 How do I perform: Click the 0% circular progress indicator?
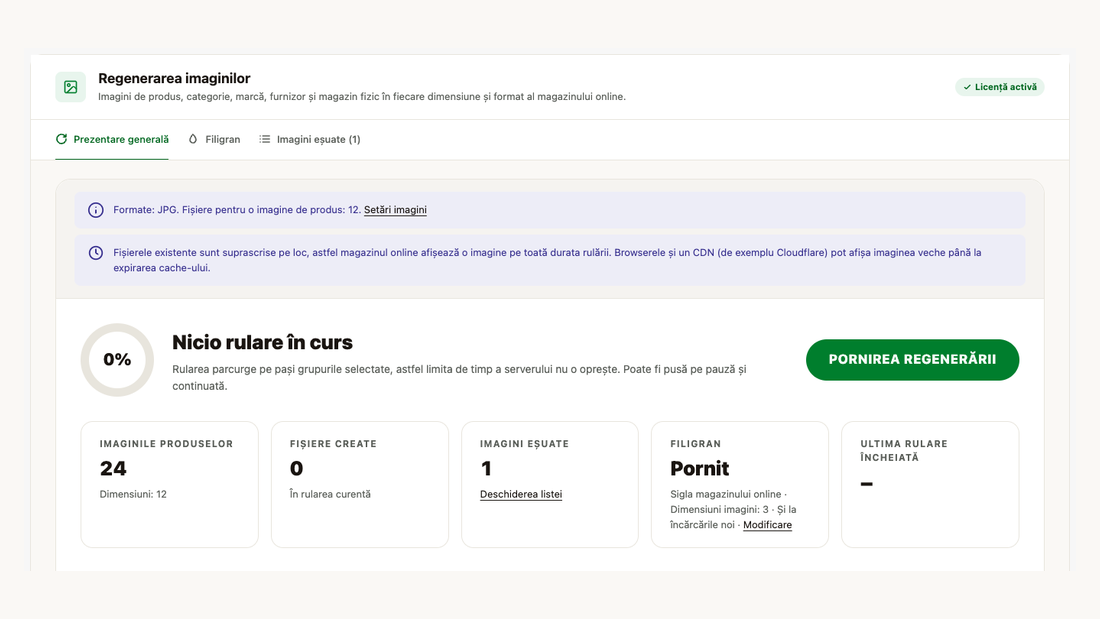tap(117, 360)
